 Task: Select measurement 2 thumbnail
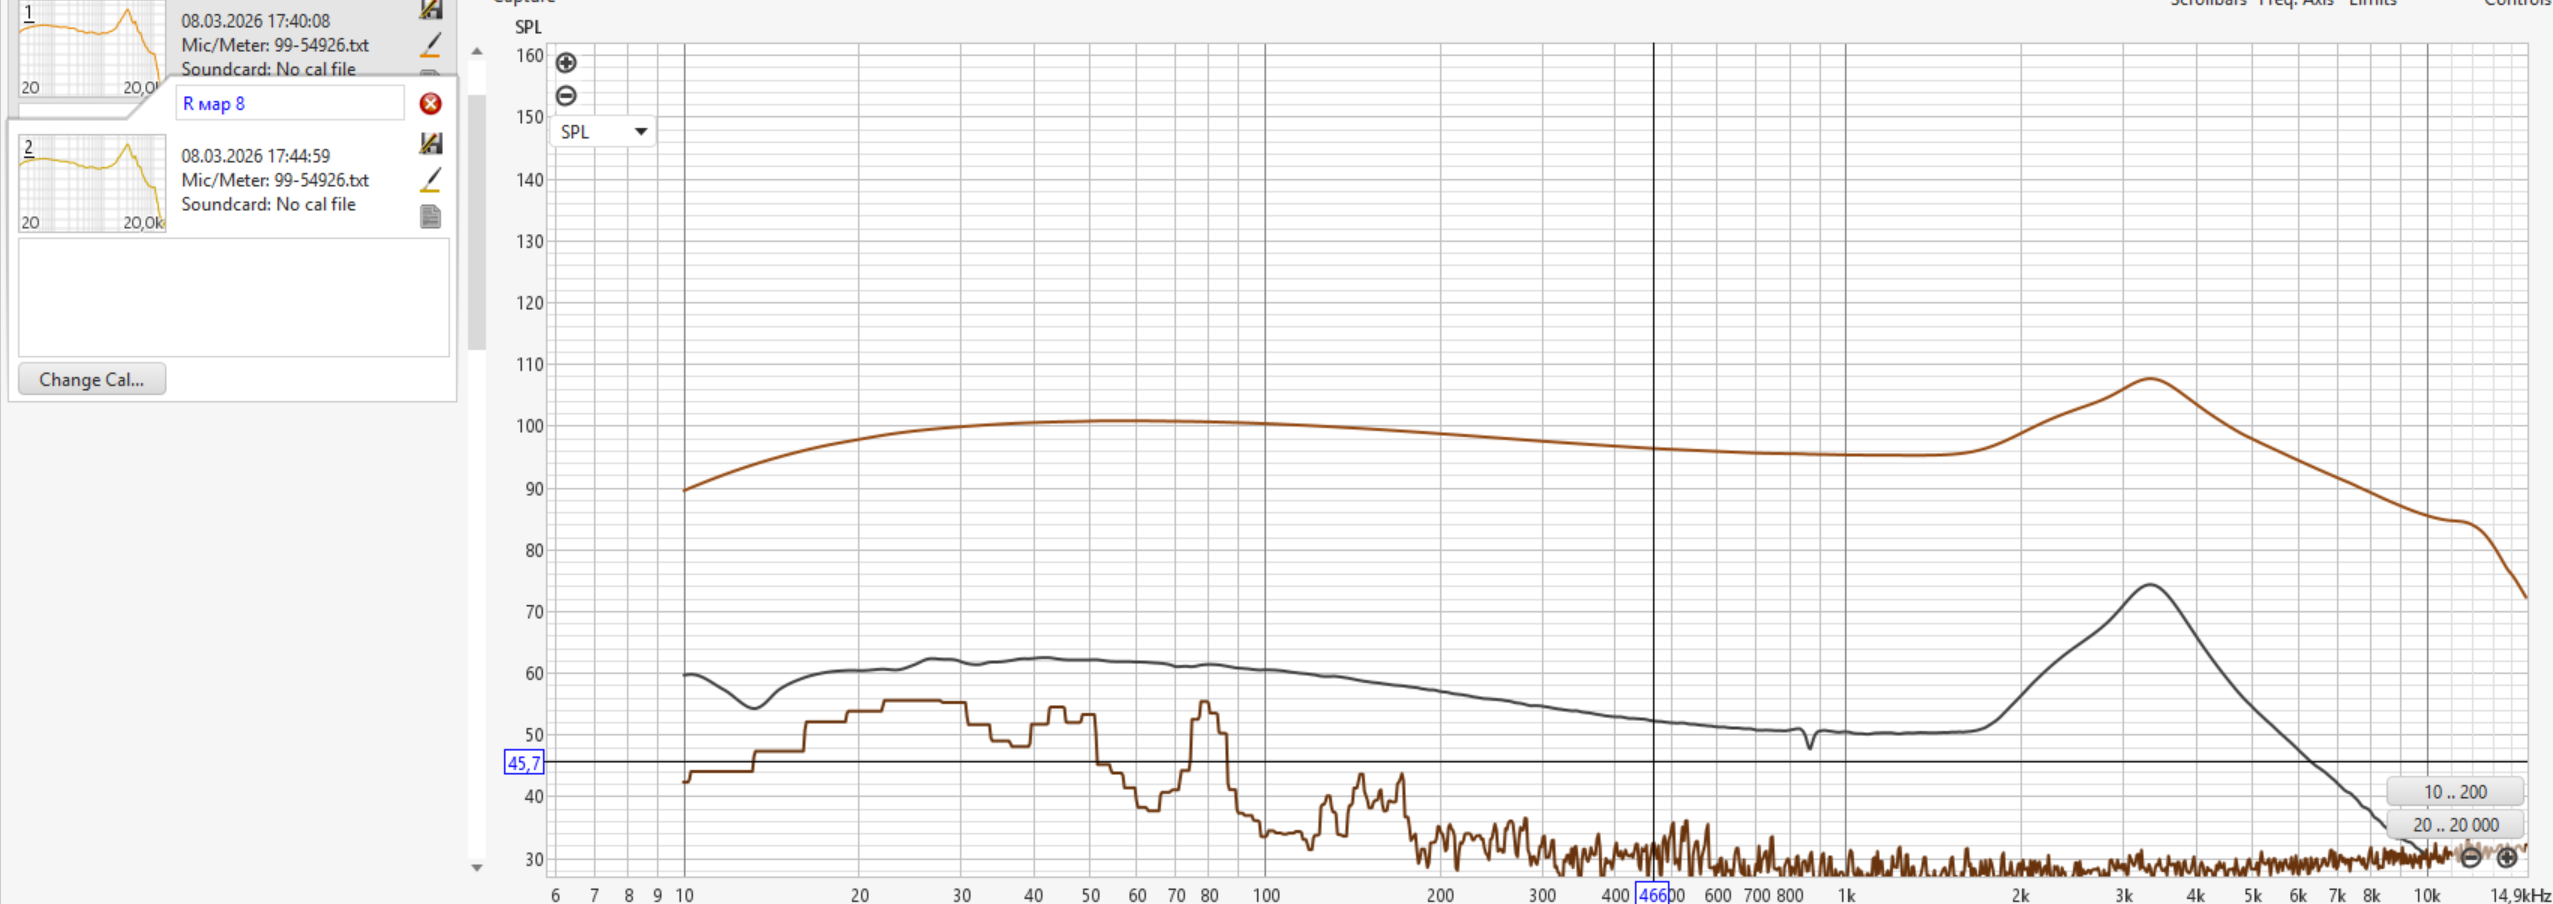tap(92, 183)
